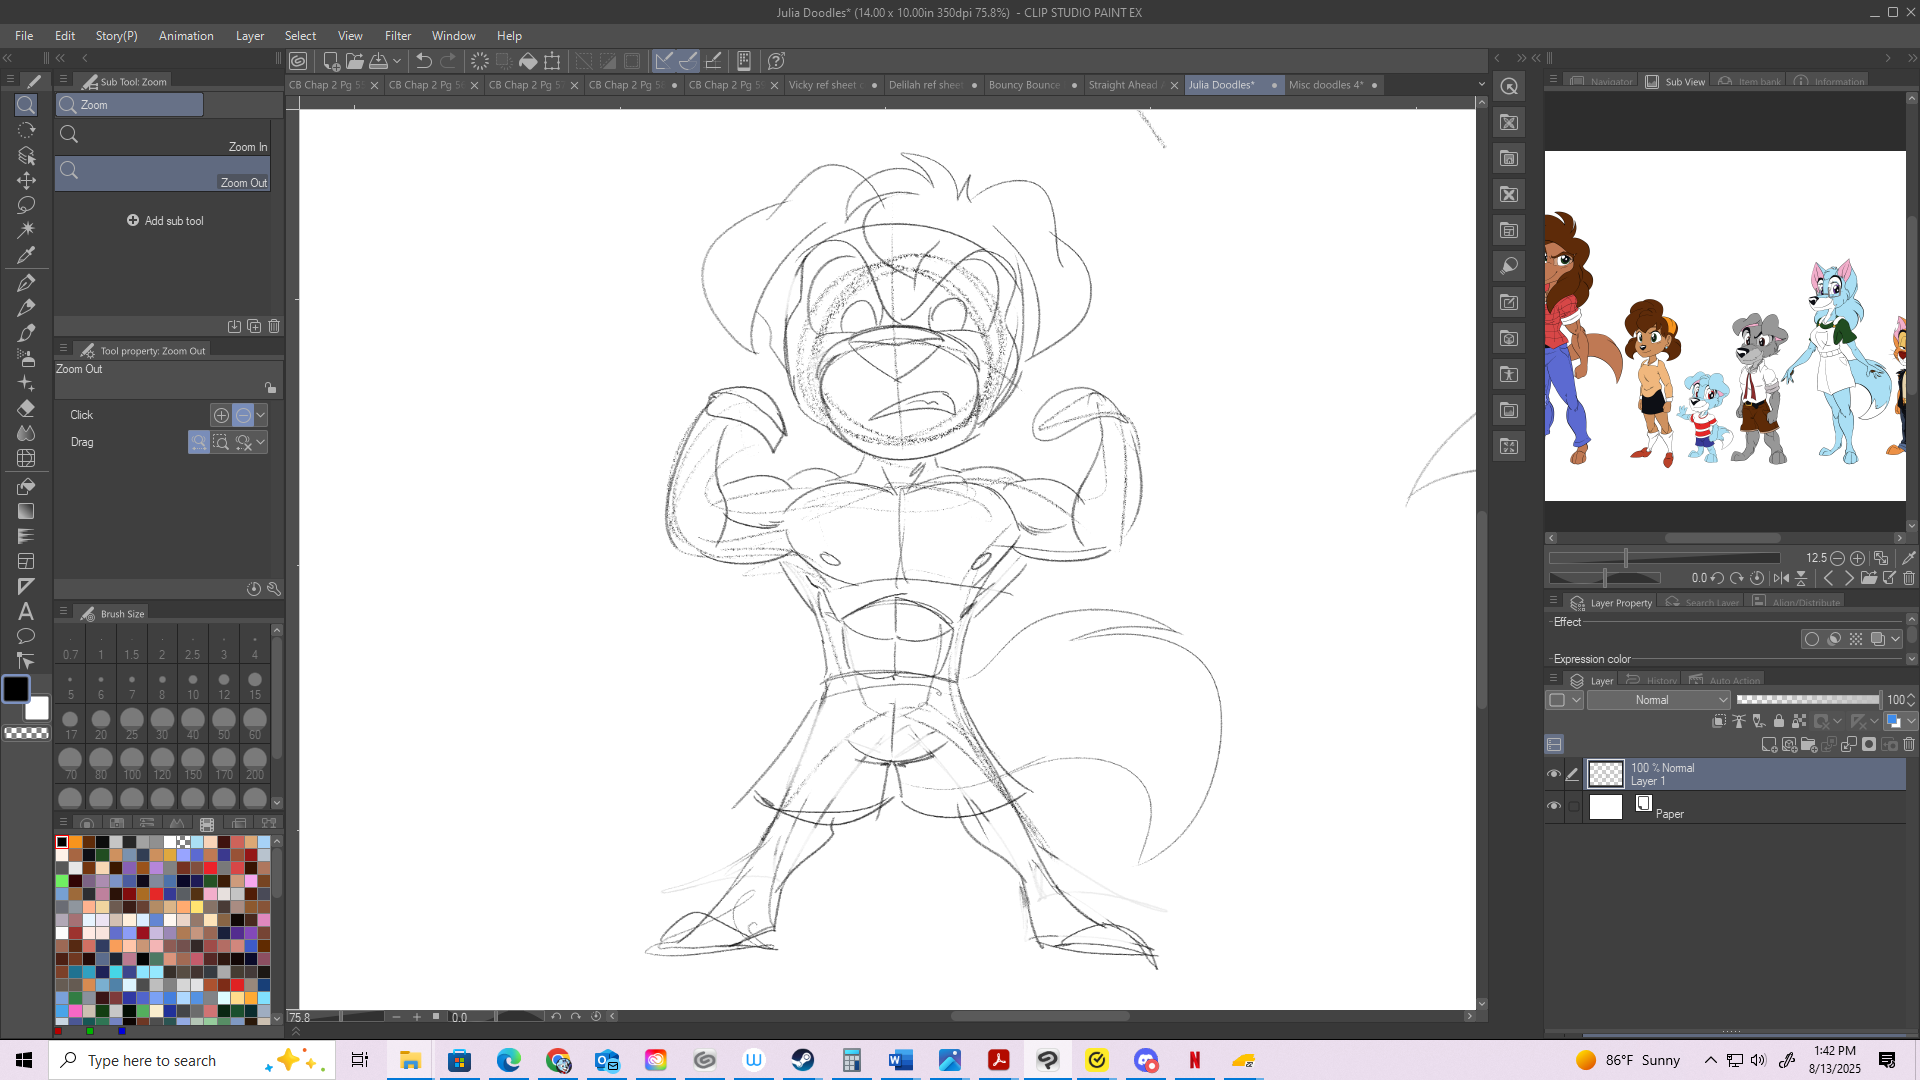The width and height of the screenshot is (1920, 1080).
Task: Hide Layer 1 with eye icon
Action: (1553, 774)
